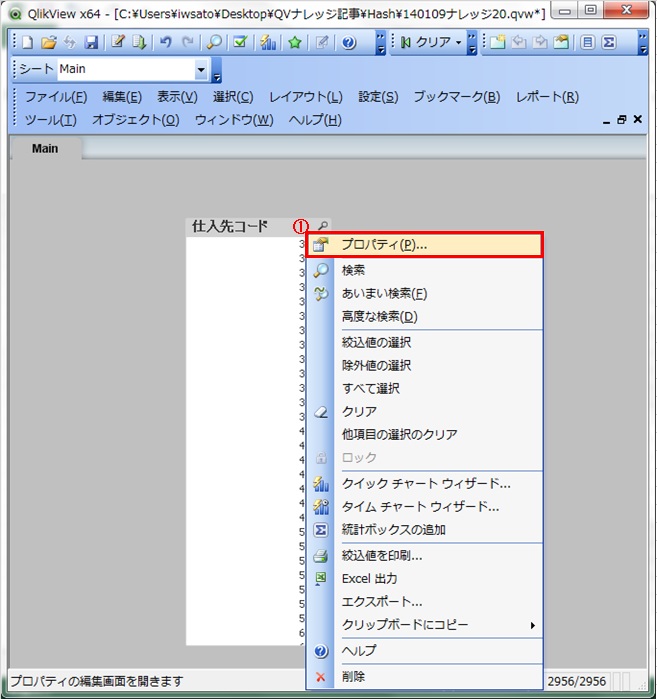Open the 設定(S) menu
657x699 pixels.
[x=378, y=97]
